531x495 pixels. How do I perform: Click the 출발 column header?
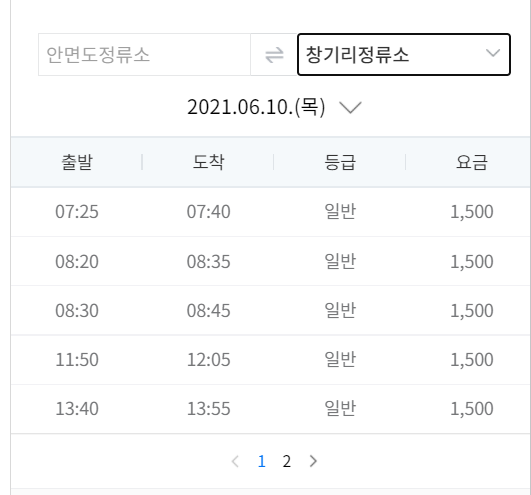click(77, 162)
